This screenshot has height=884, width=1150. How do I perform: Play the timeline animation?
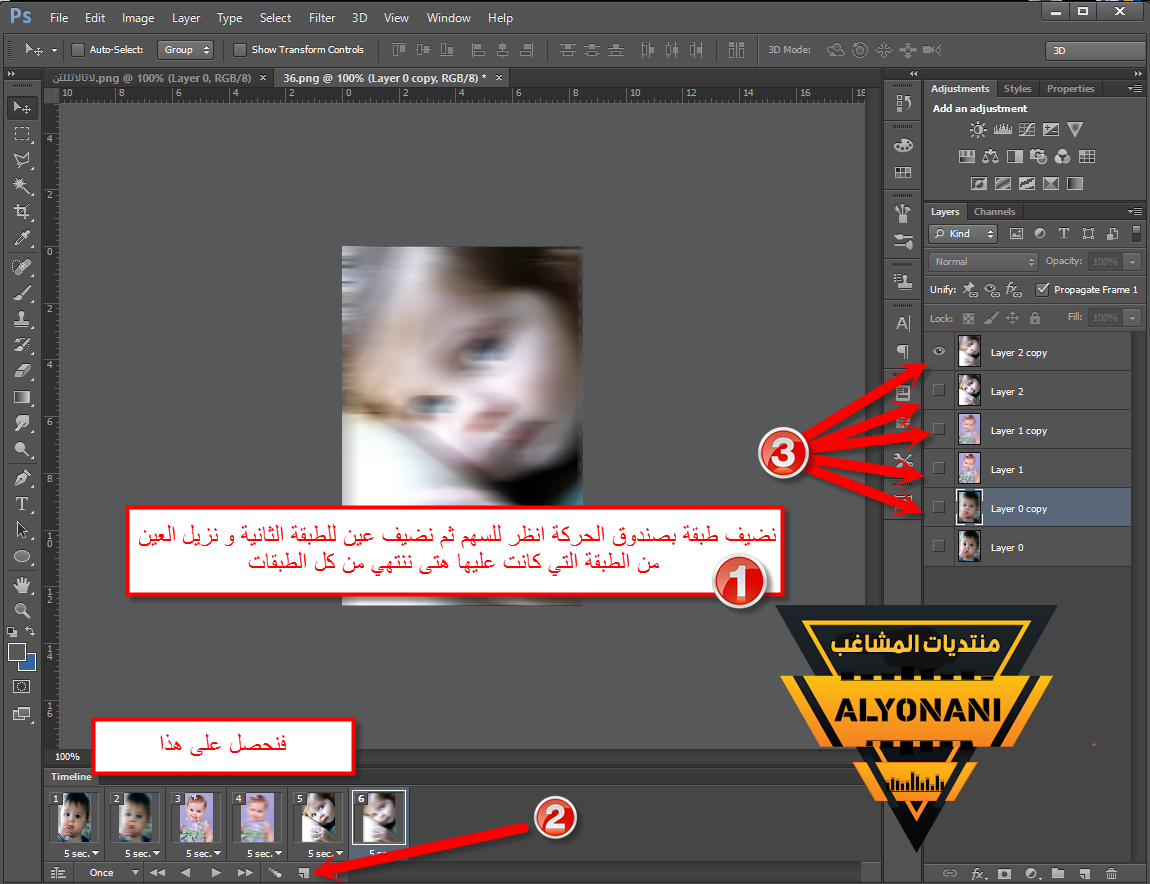pyautogui.click(x=216, y=873)
